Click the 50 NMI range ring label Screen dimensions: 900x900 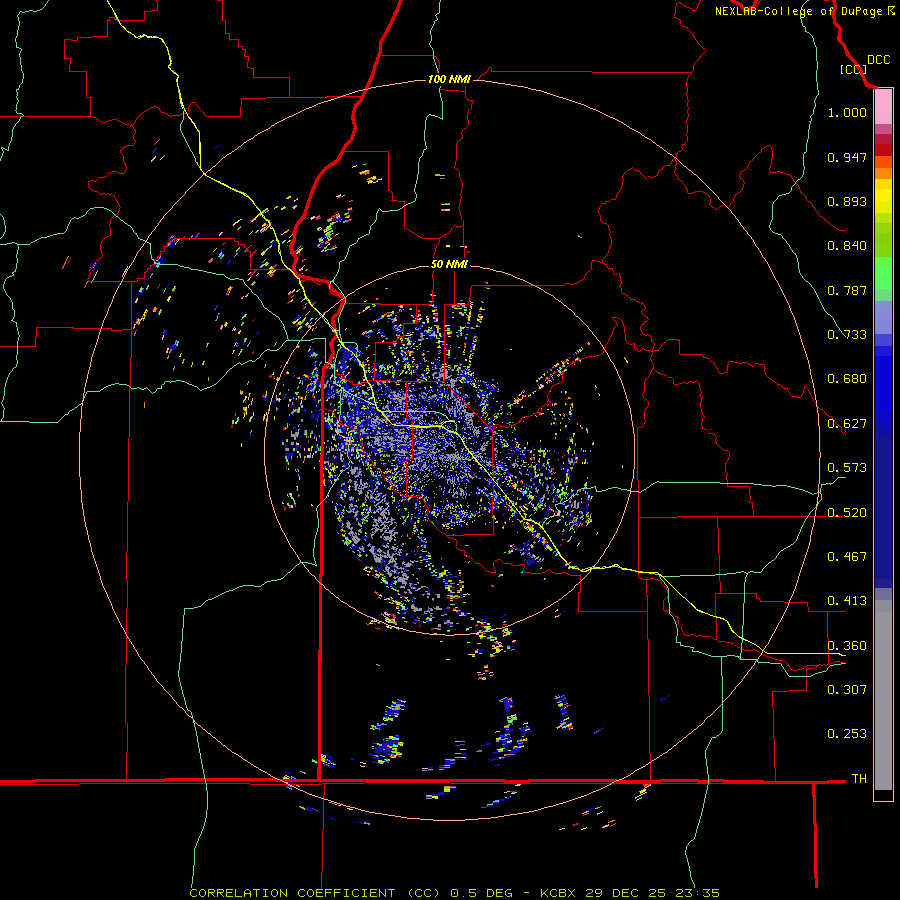[x=449, y=264]
